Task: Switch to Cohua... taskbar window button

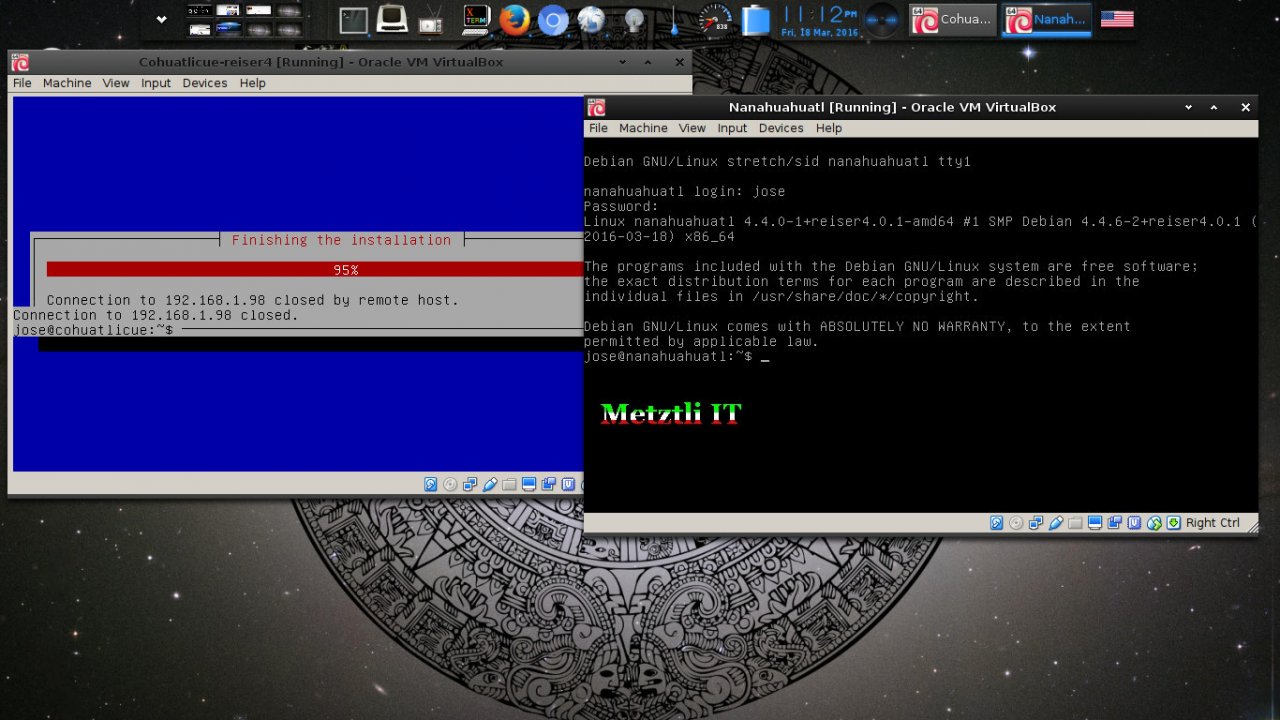Action: (x=952, y=19)
